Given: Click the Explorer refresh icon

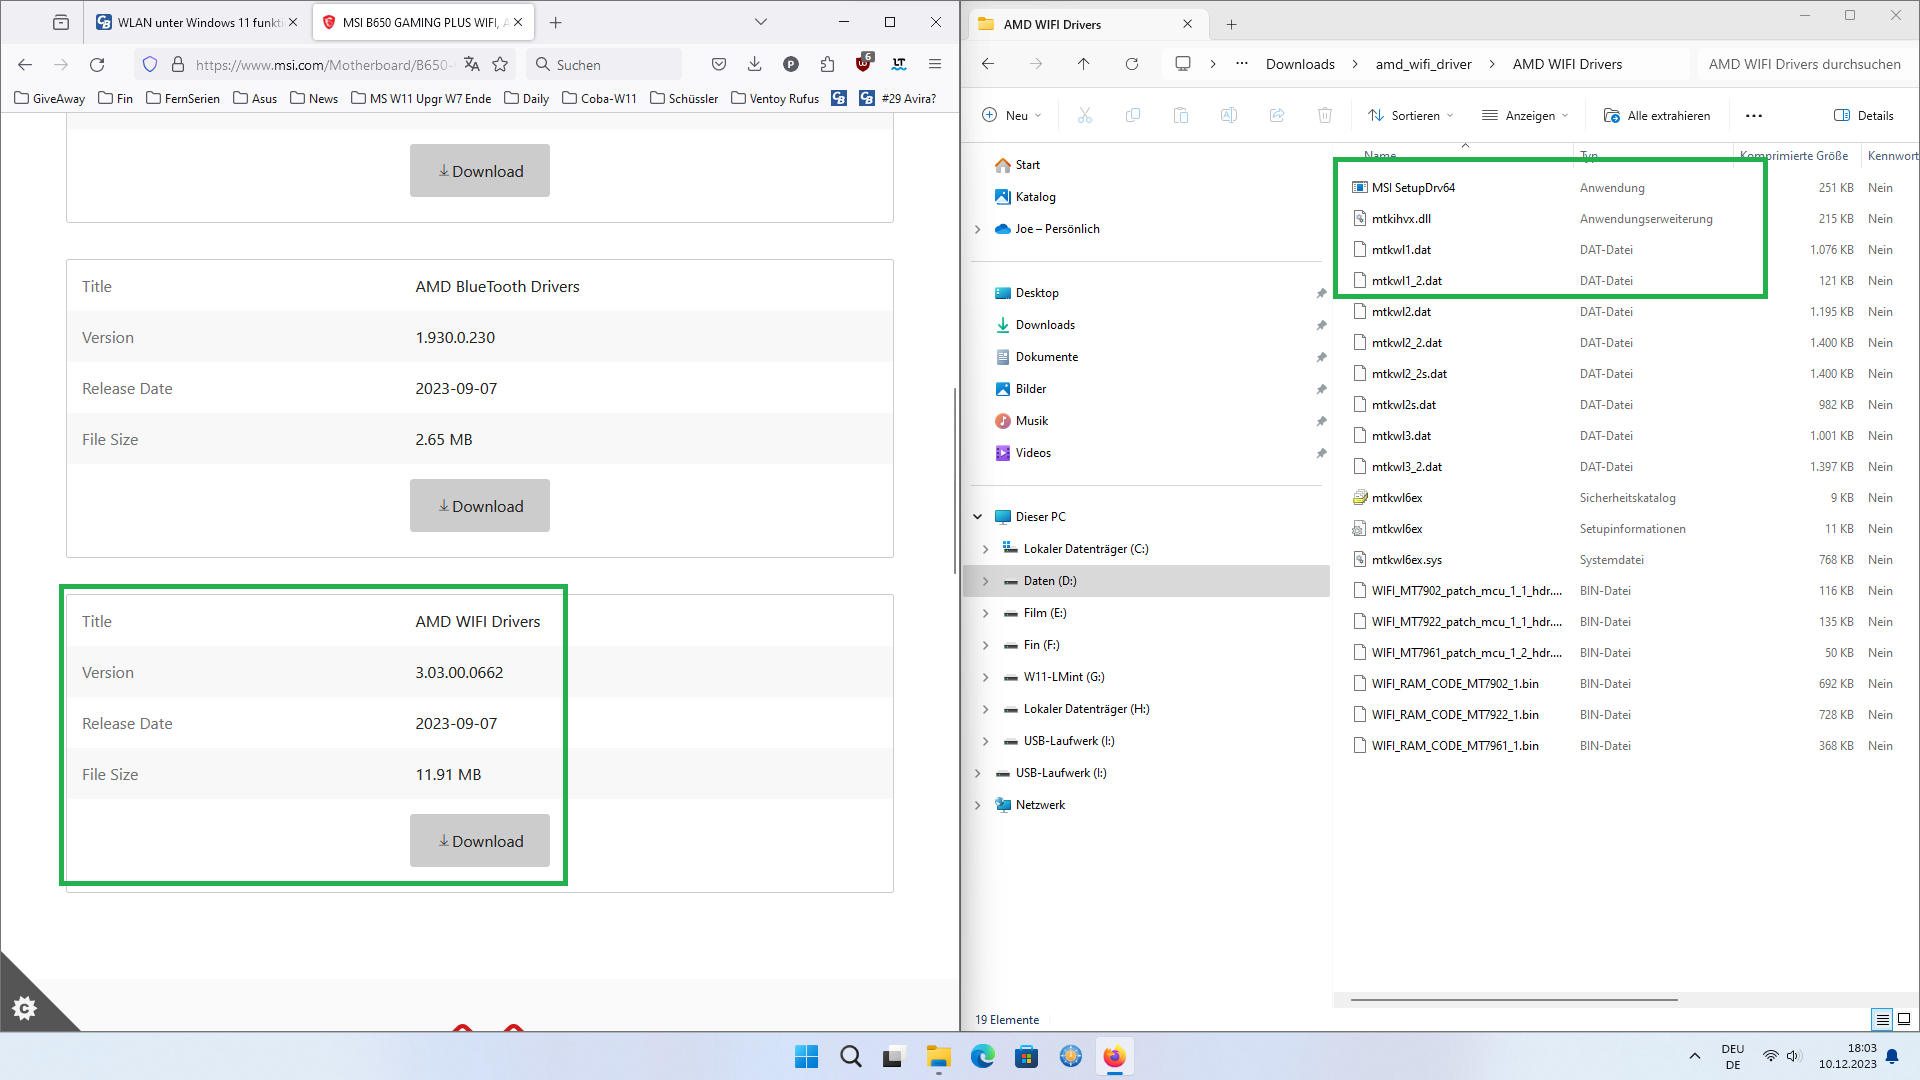Looking at the screenshot, I should click(1131, 64).
